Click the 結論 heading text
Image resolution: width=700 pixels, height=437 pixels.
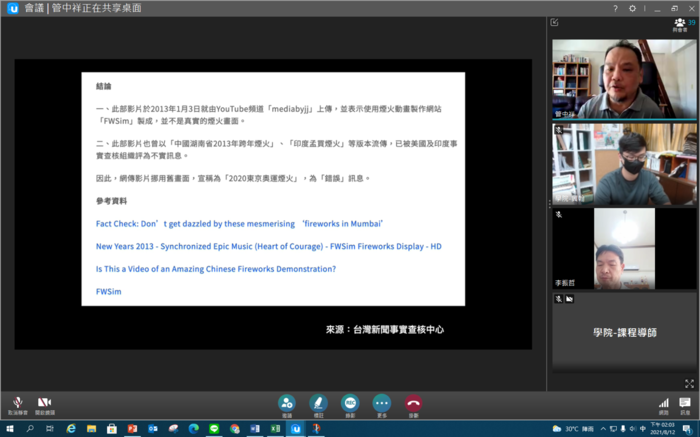click(x=104, y=86)
